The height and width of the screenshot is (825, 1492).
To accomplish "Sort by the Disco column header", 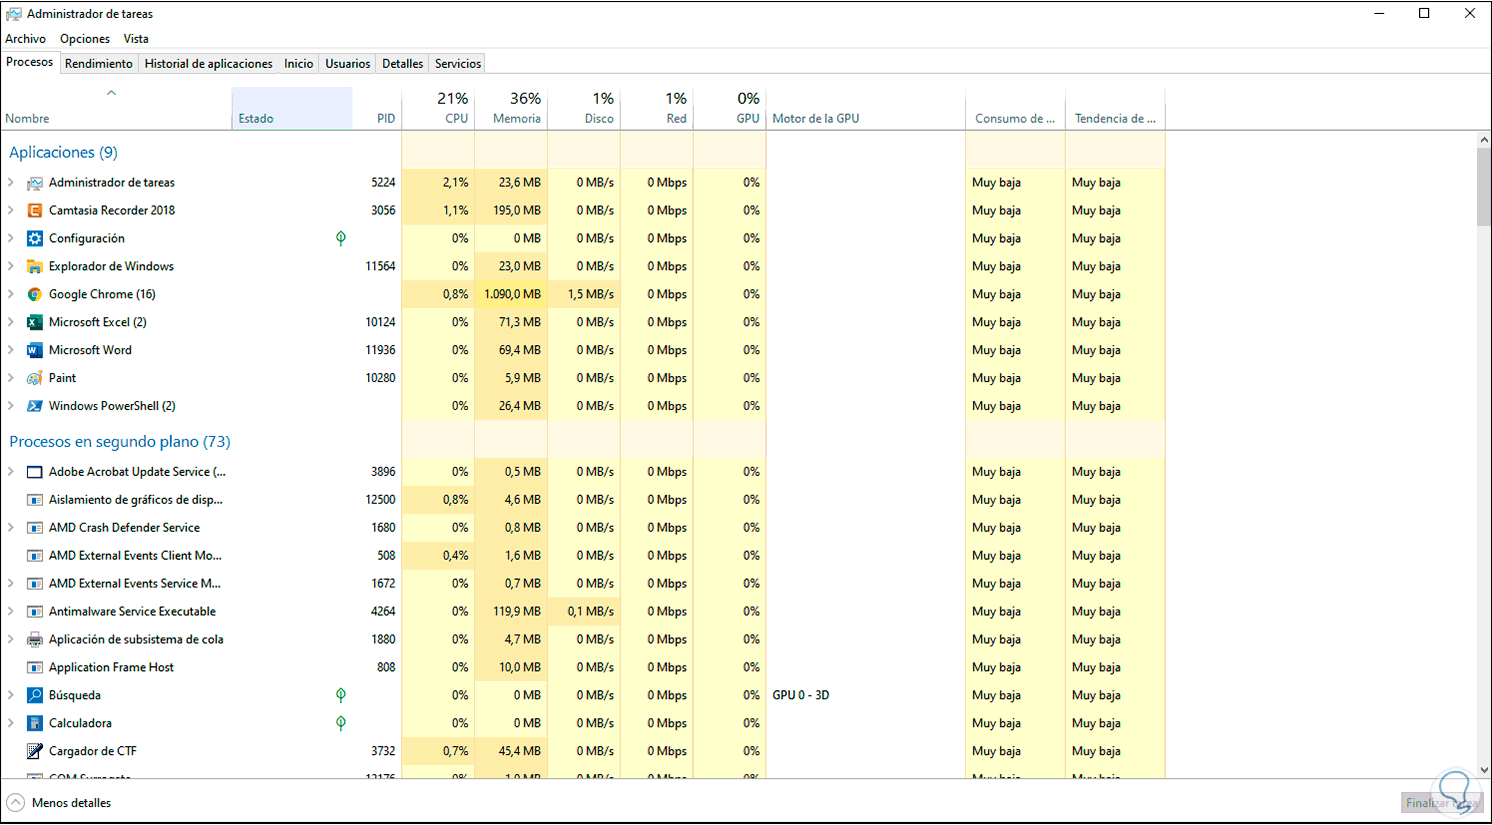I will (584, 108).
